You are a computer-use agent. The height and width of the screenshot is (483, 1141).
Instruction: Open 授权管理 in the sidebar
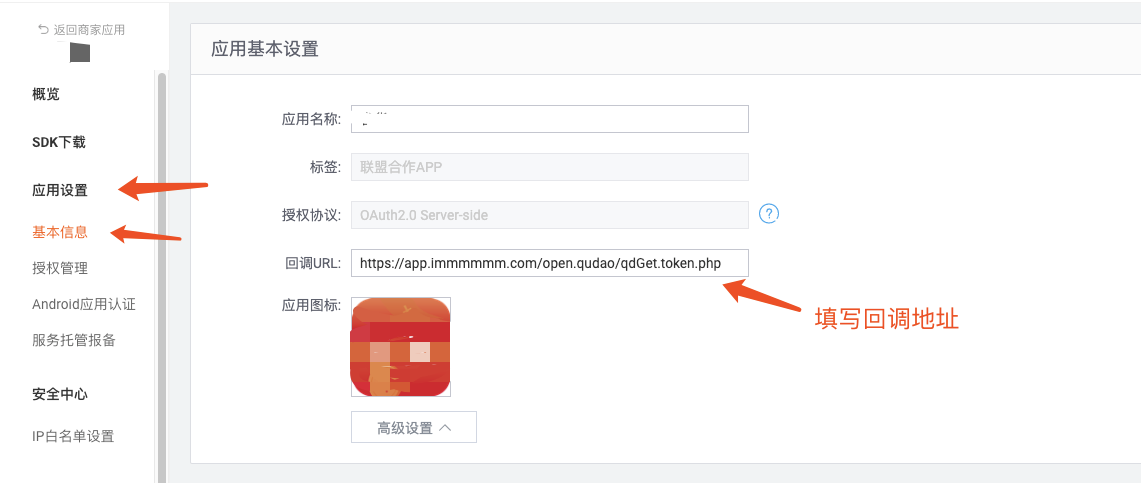pos(60,268)
